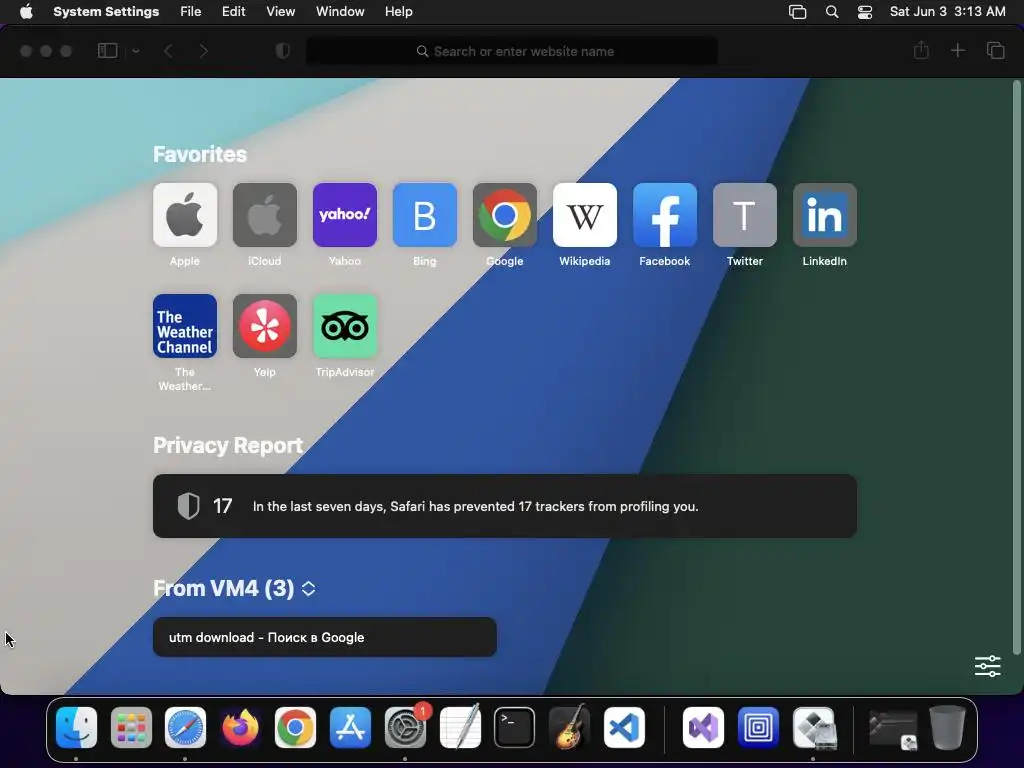This screenshot has height=768, width=1024.
Task: Launch Firefox from the Dock
Action: (x=240, y=727)
